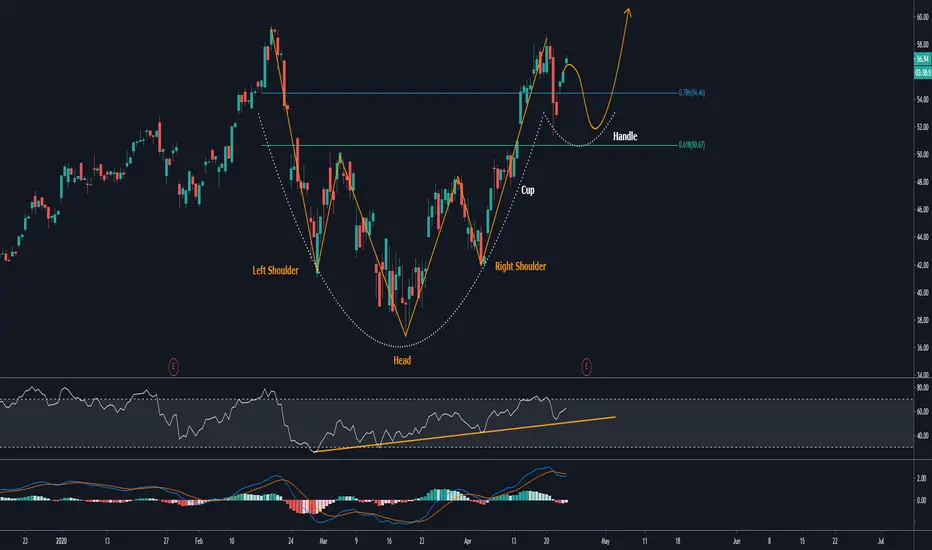The image size is (932, 550).
Task: Click the Jun label on the time axis
Action: [x=736, y=541]
